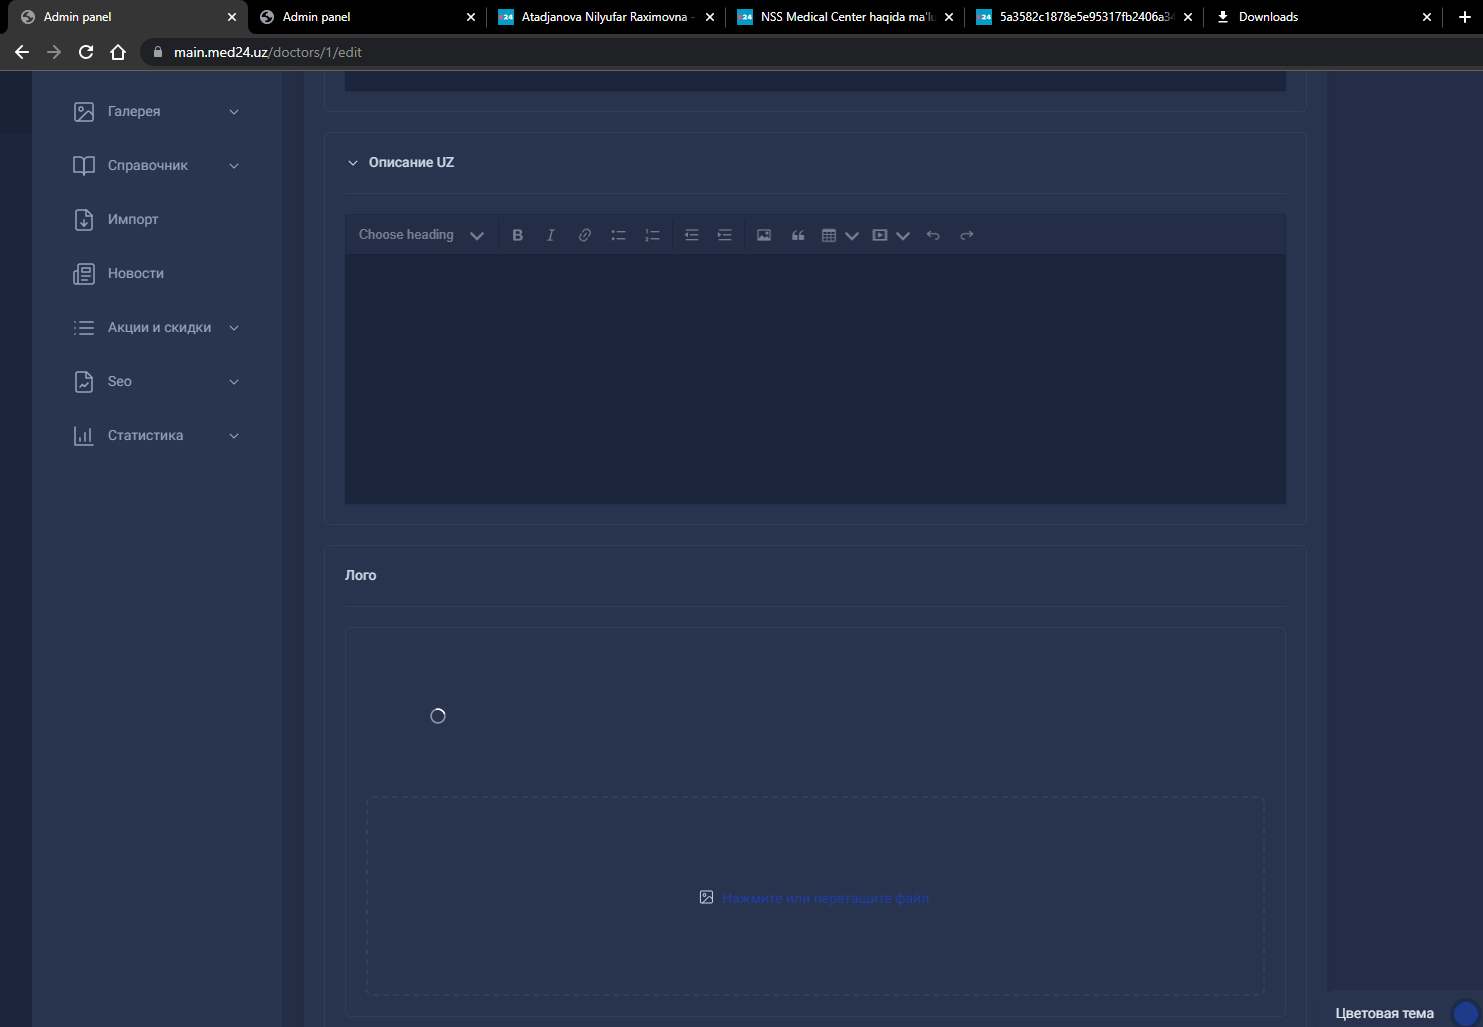Open the insert media menu

point(891,235)
